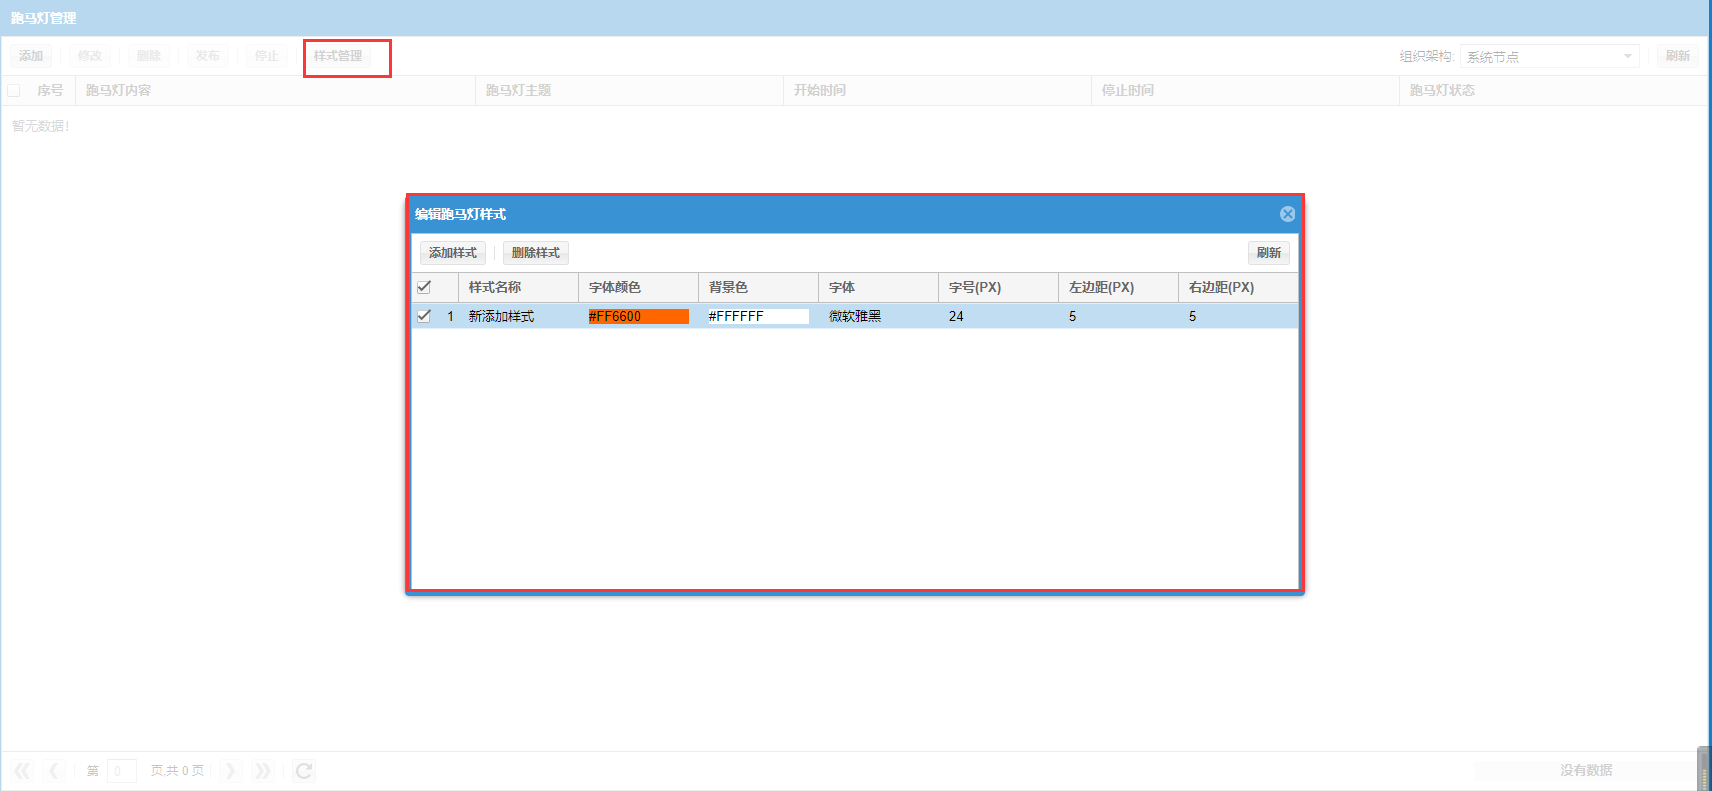
Task: Click 停止 in the main toolbar
Action: click(x=267, y=56)
